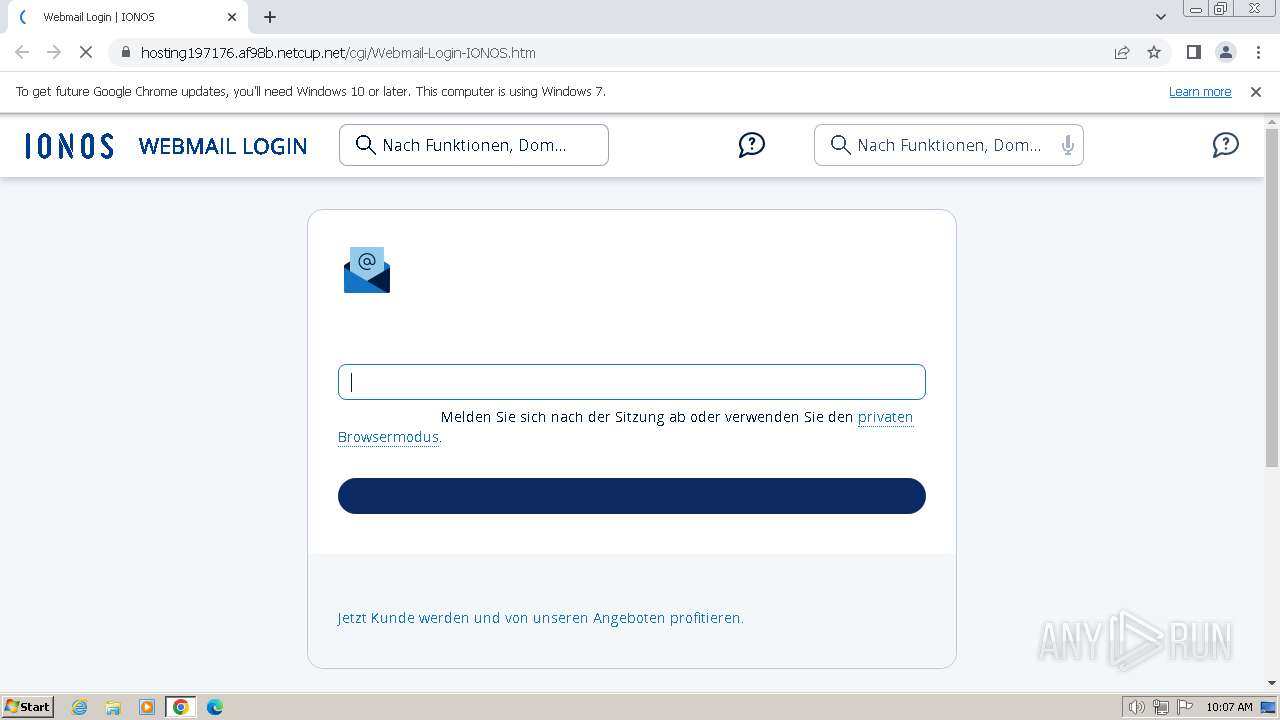The width and height of the screenshot is (1280, 720).
Task: Click the volume tray icon
Action: click(x=1137, y=707)
